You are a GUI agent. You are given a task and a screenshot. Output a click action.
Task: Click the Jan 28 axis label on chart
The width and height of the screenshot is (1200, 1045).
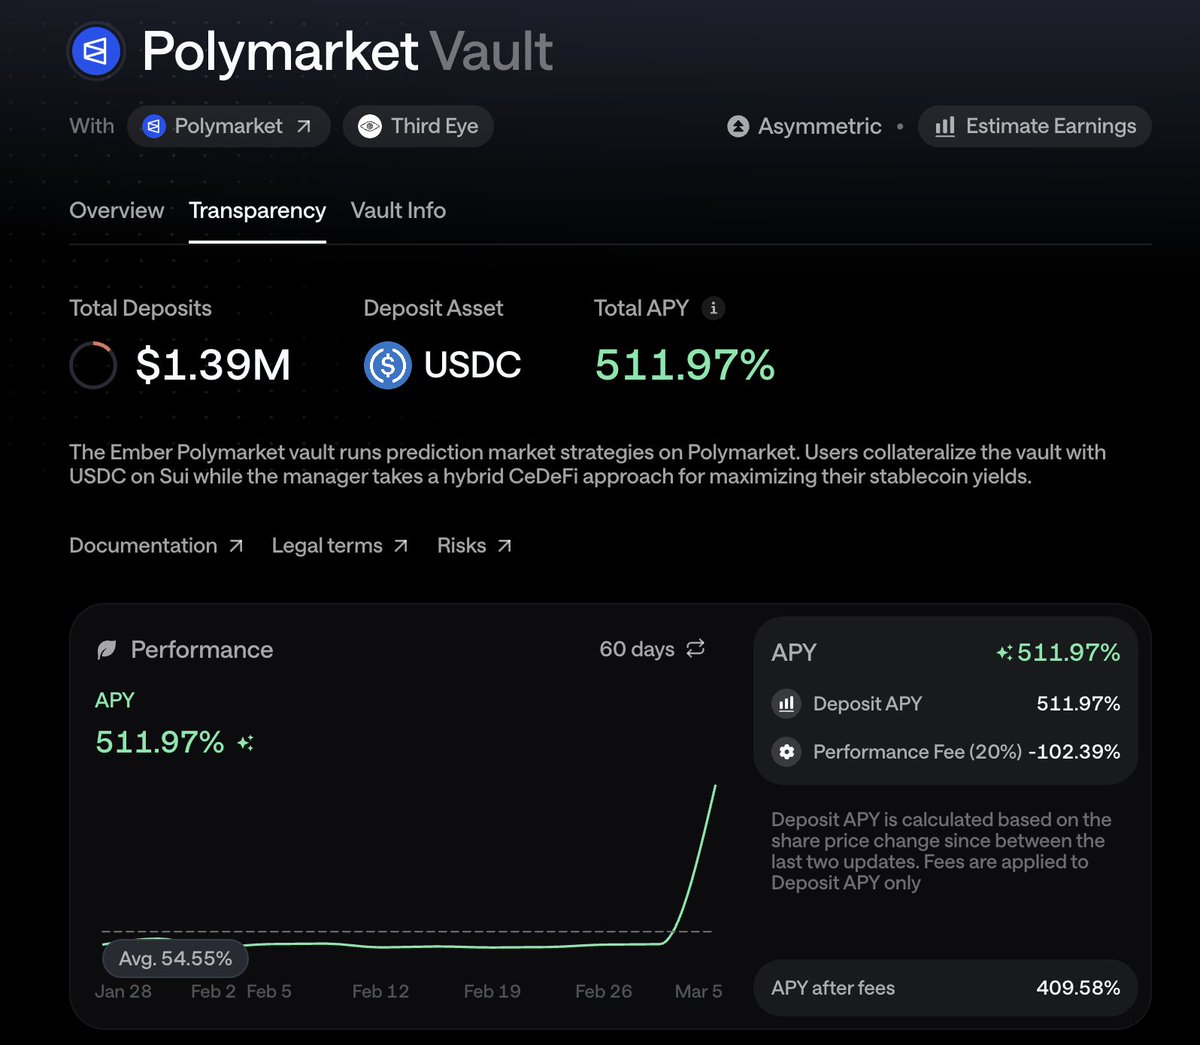123,991
